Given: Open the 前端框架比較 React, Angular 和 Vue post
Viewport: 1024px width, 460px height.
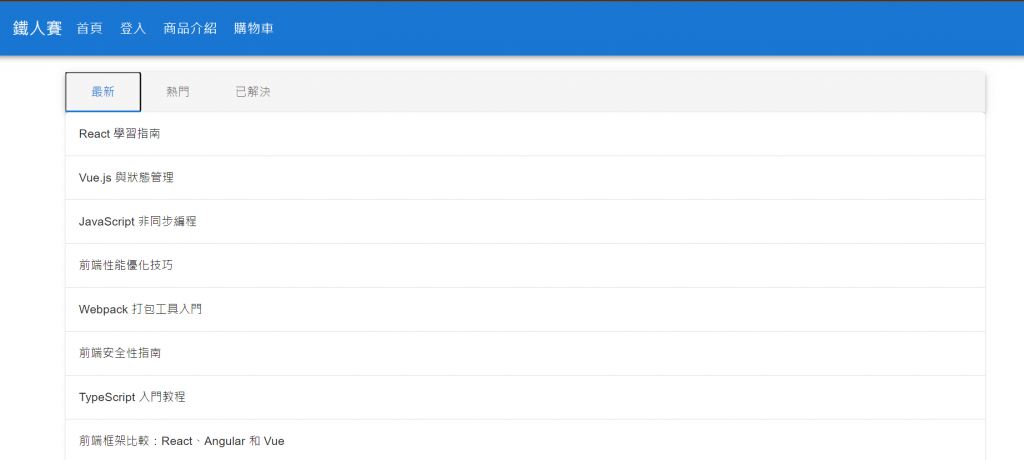Looking at the screenshot, I should [181, 440].
